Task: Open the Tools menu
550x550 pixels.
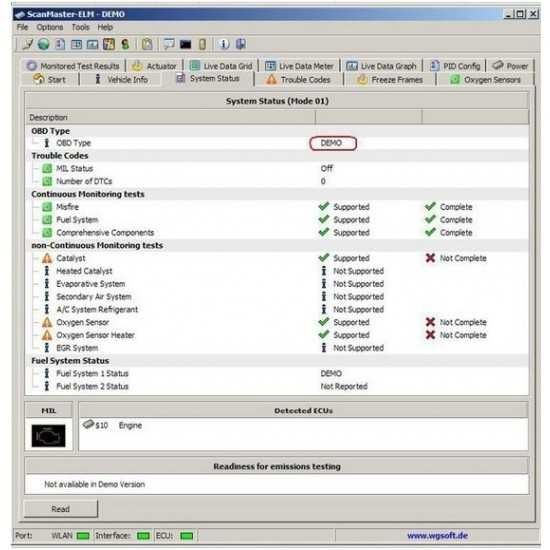Action: pyautogui.click(x=80, y=27)
